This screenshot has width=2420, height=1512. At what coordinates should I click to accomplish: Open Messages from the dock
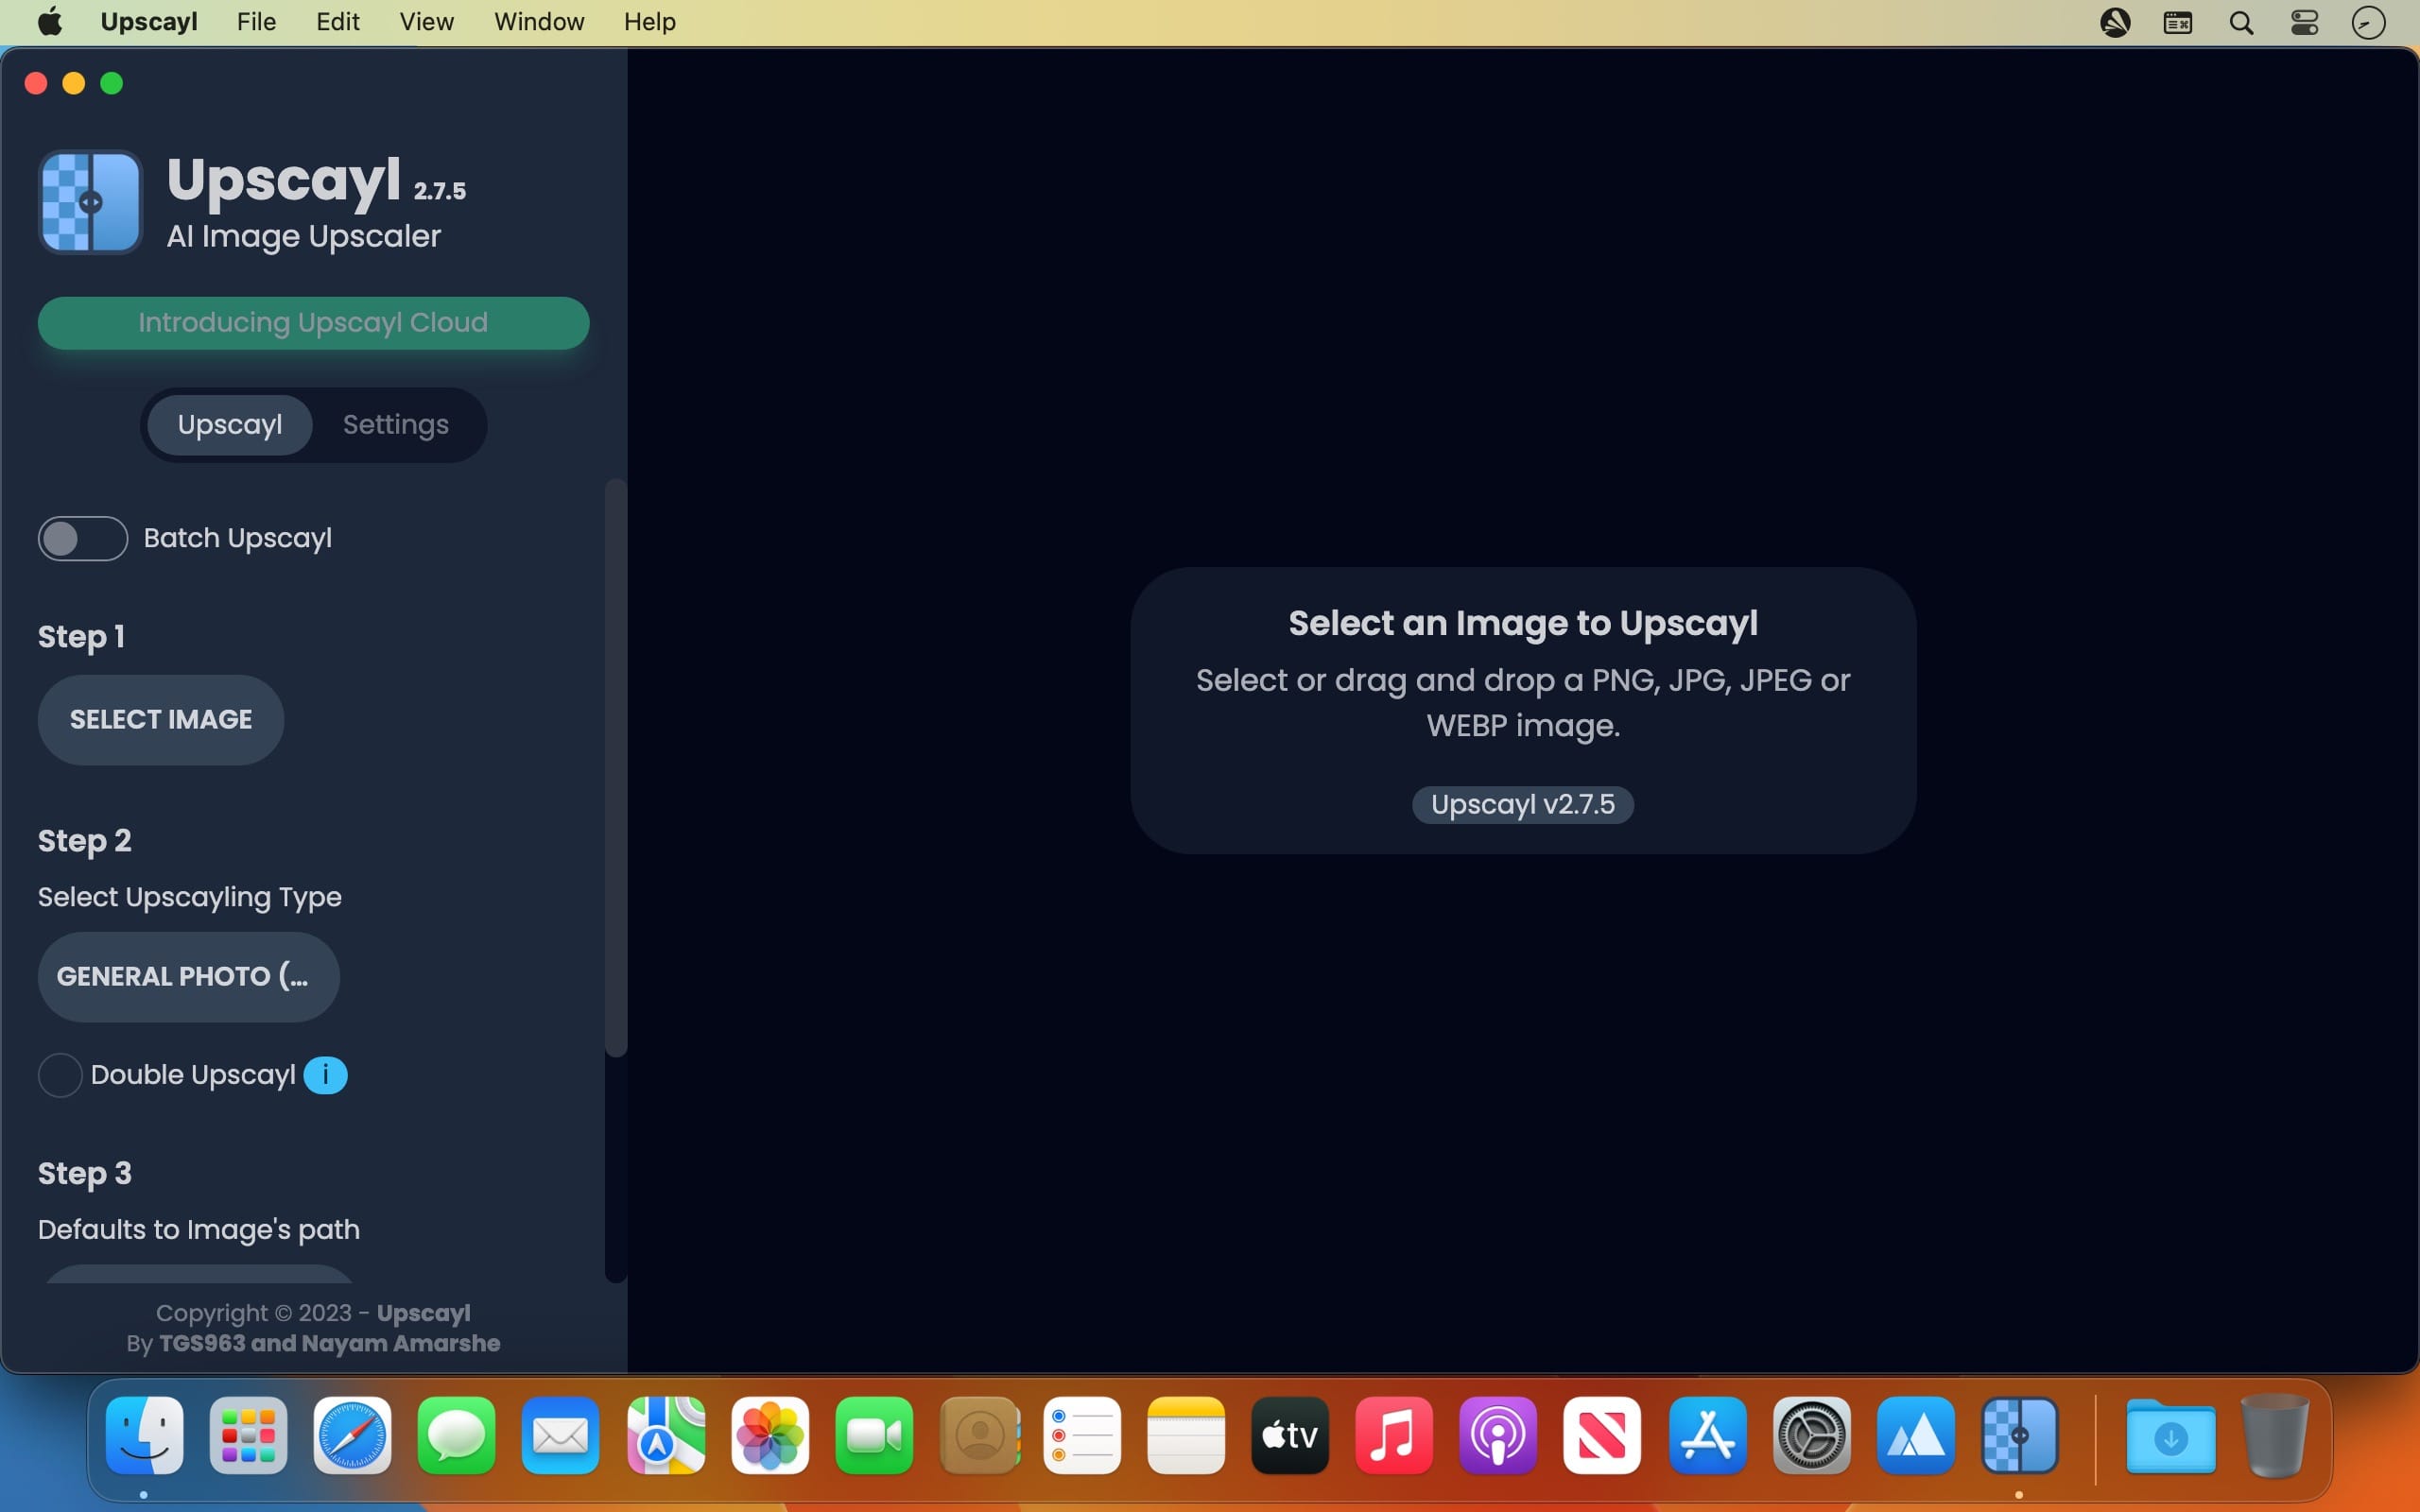pyautogui.click(x=457, y=1435)
